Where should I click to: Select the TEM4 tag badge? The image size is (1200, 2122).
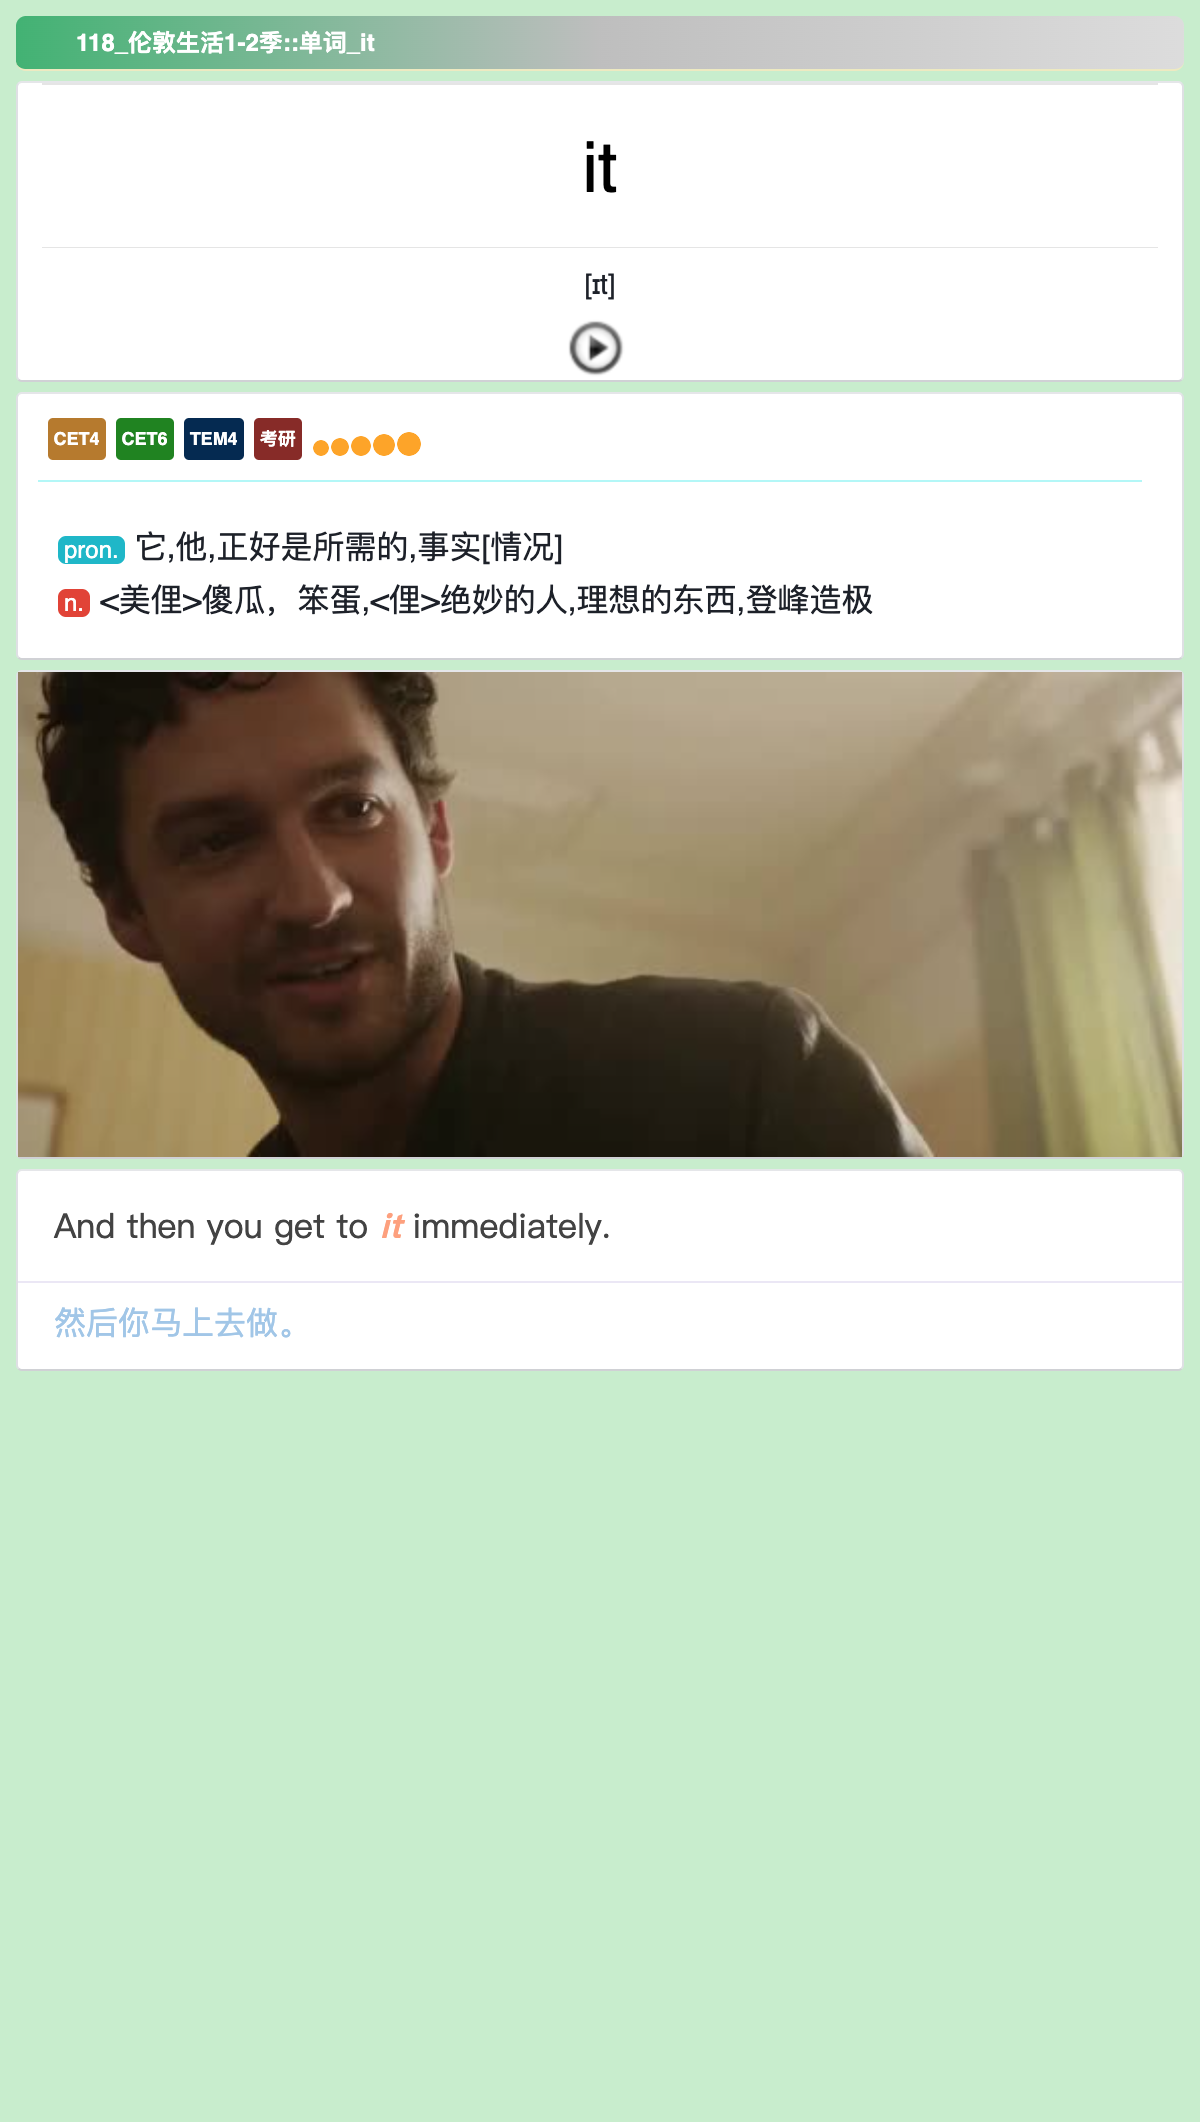tap(214, 439)
